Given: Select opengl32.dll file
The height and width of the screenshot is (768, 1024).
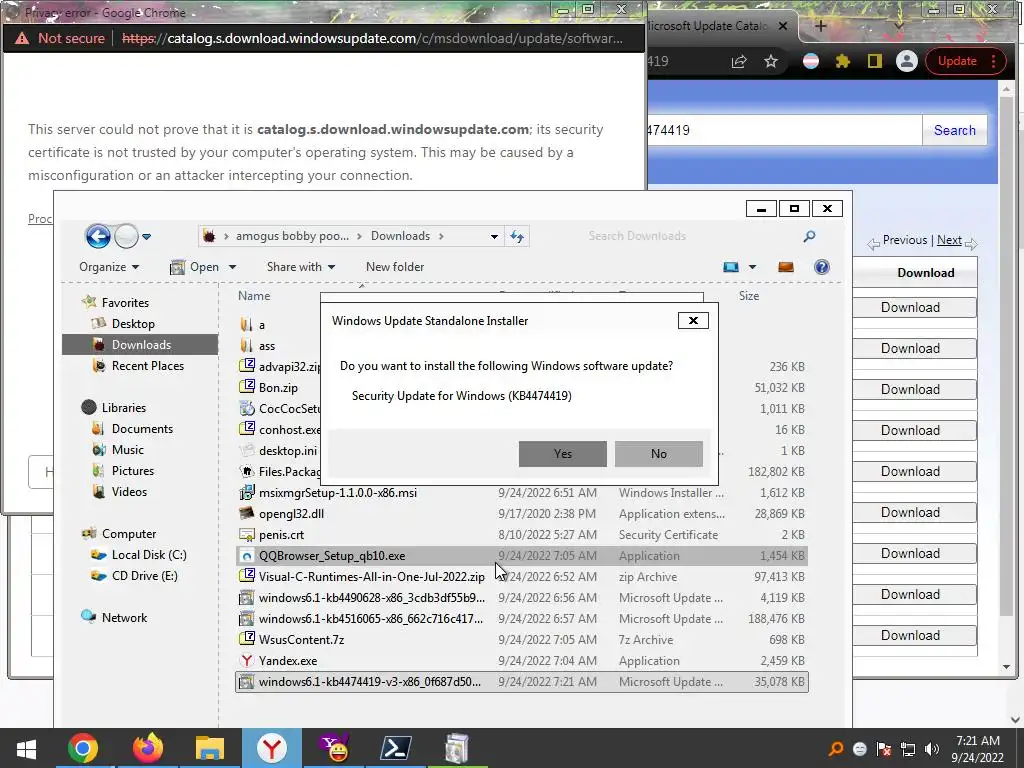Looking at the screenshot, I should coord(291,514).
